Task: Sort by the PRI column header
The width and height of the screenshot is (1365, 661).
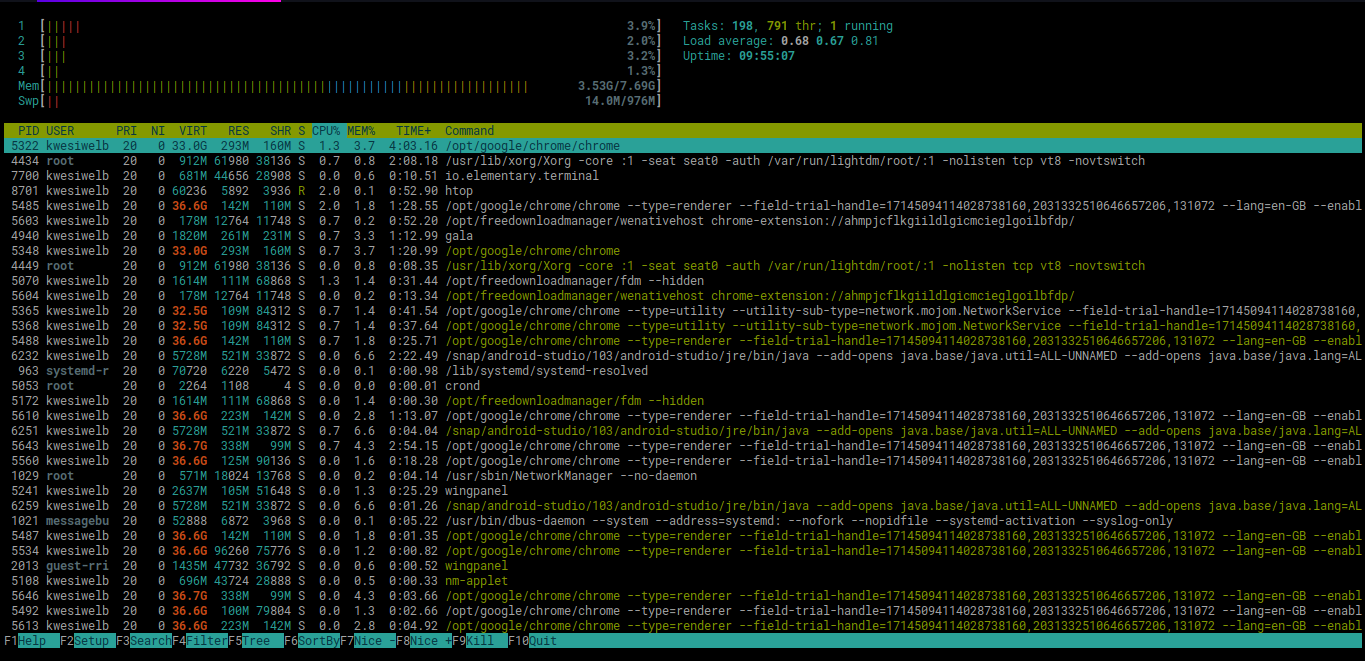Action: click(x=126, y=131)
